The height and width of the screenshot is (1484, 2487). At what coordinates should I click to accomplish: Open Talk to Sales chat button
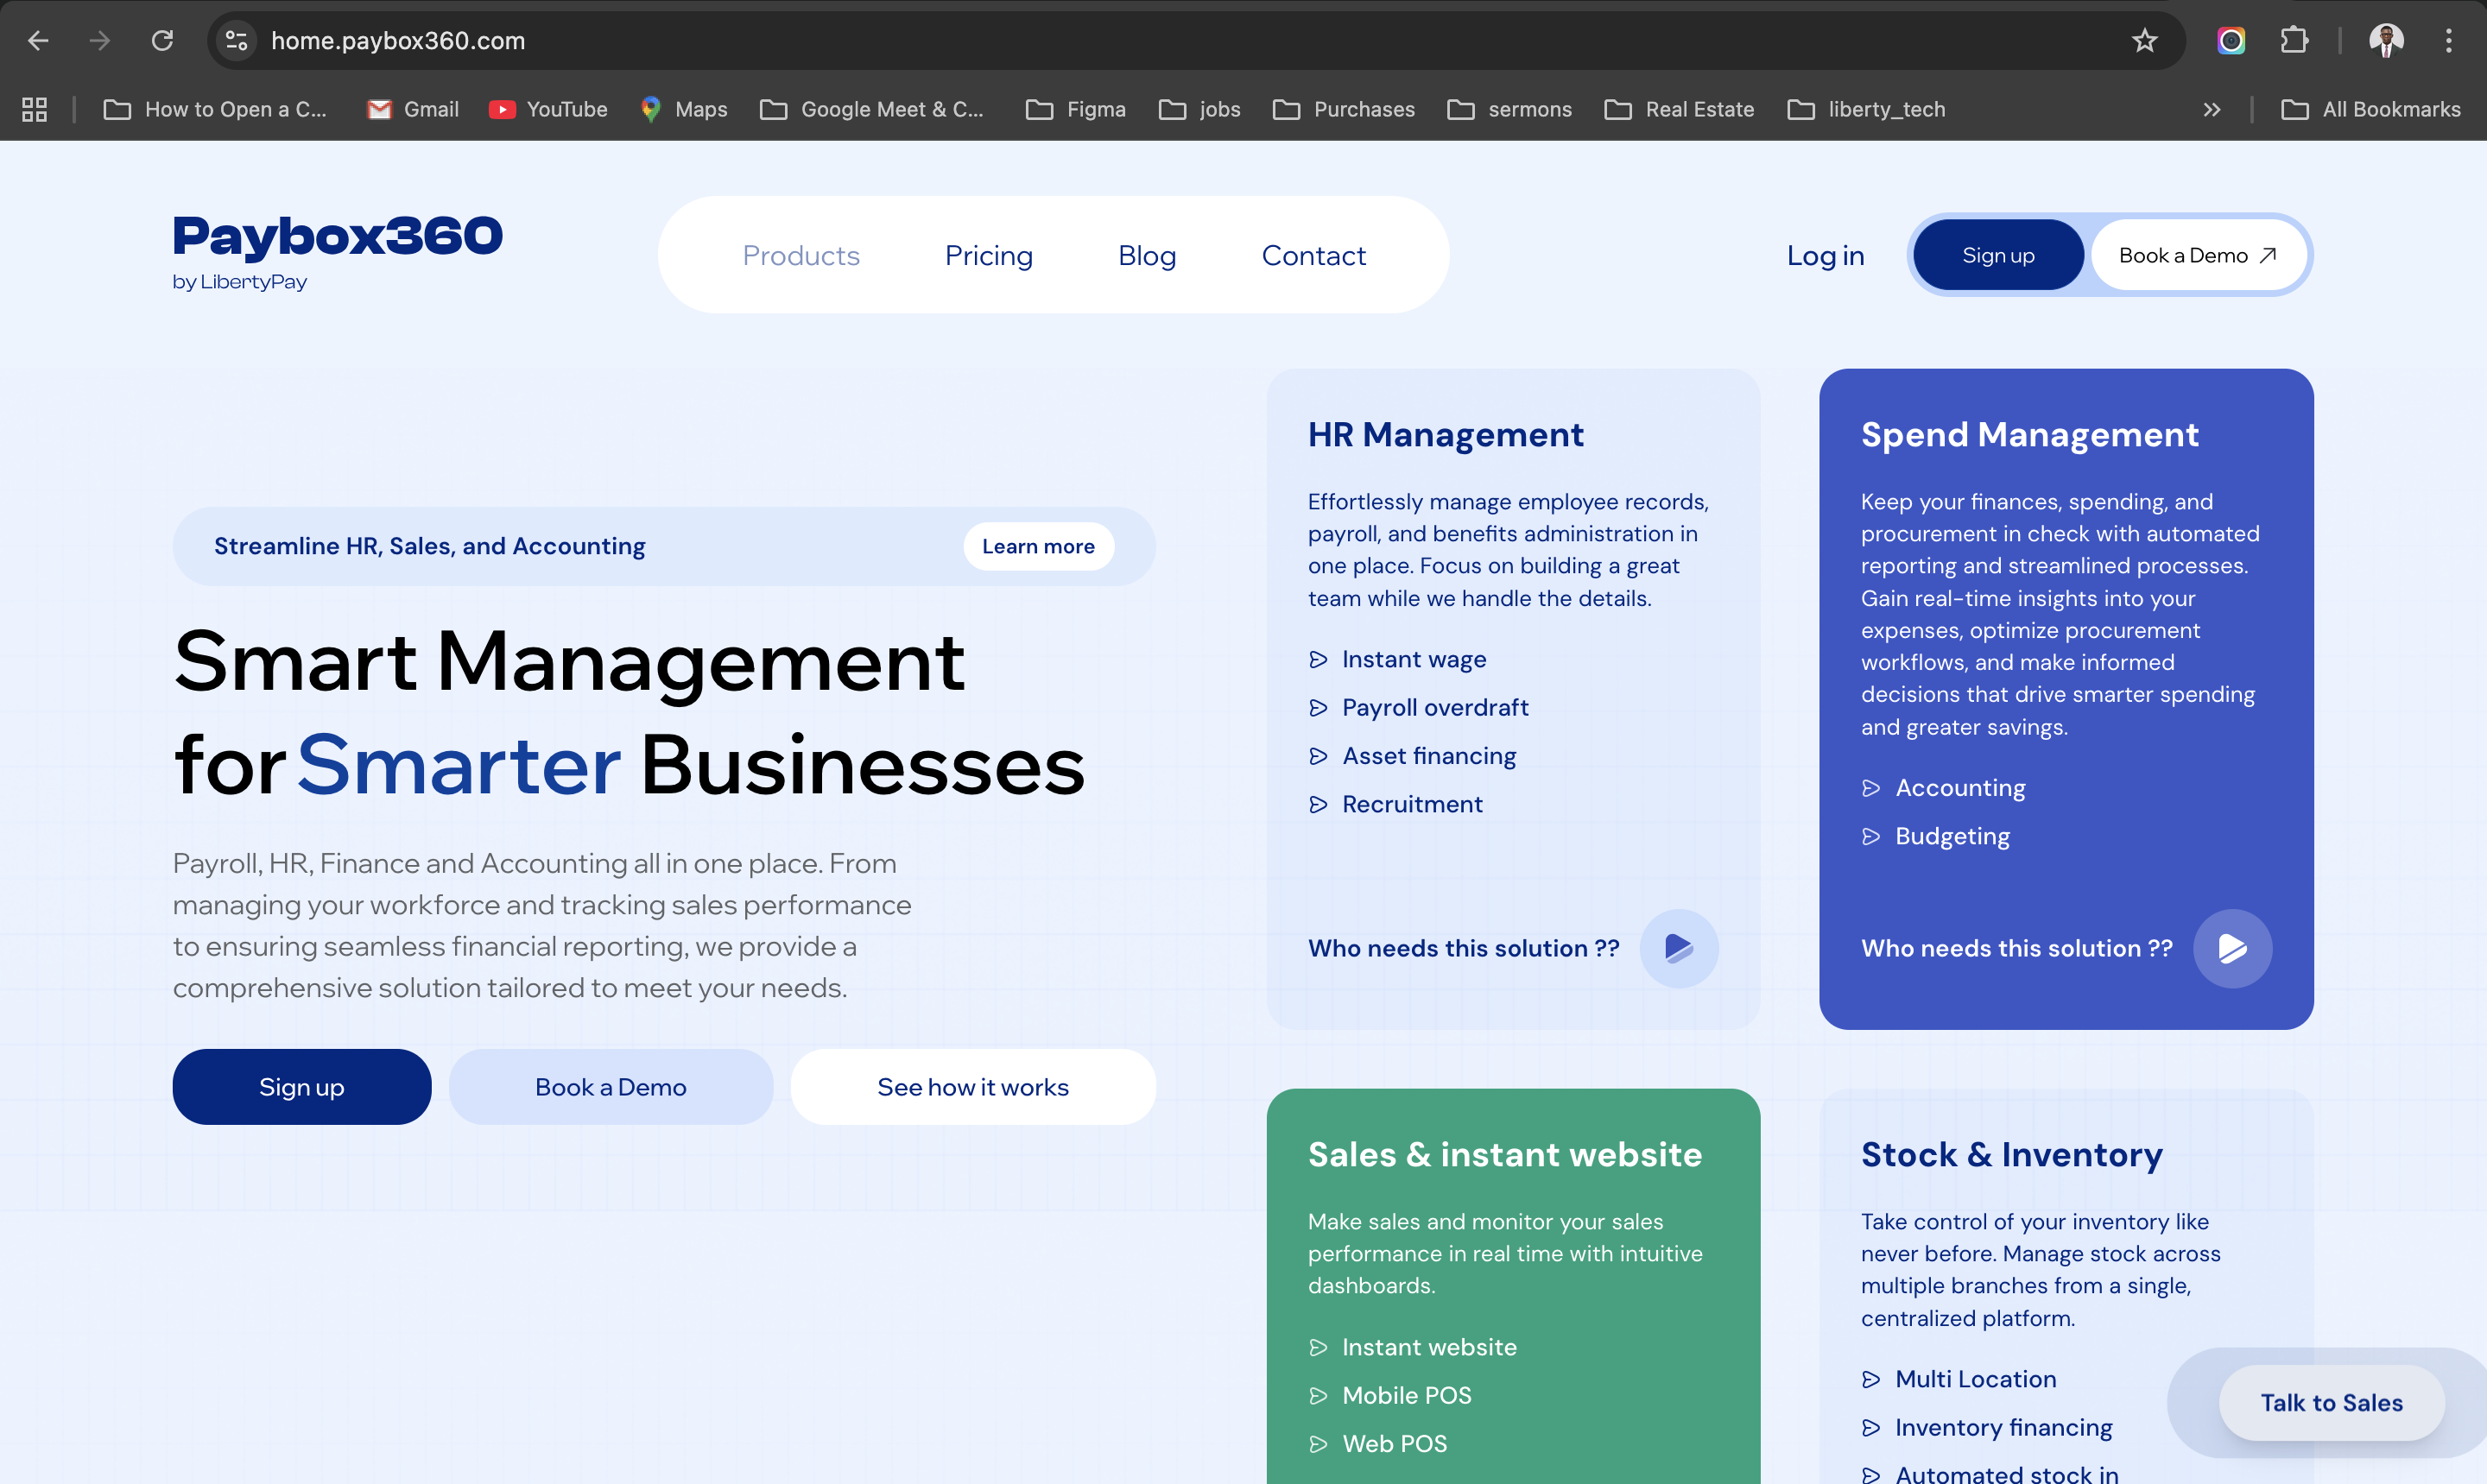click(x=2331, y=1402)
